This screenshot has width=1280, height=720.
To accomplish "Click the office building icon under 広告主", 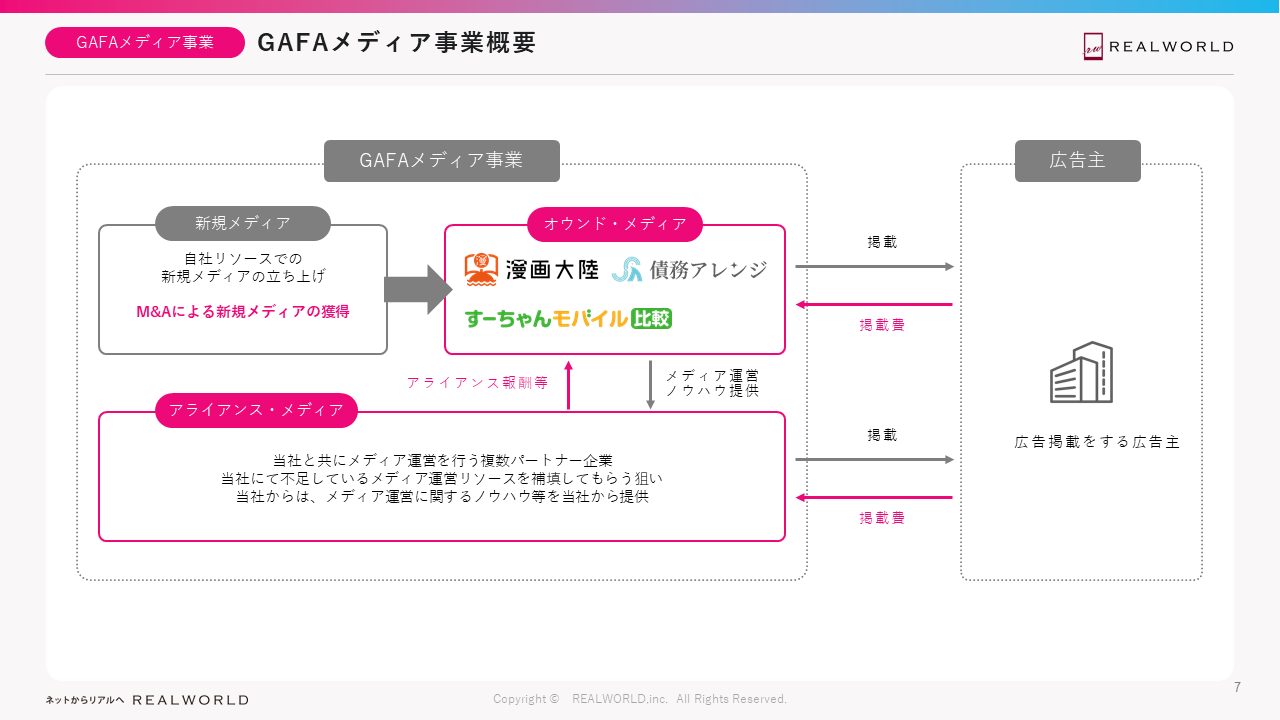I will (x=1081, y=372).
